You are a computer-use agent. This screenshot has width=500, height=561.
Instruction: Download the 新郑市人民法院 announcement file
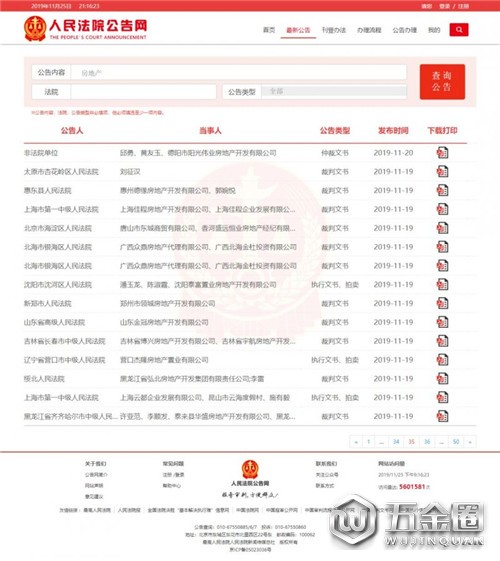point(442,303)
